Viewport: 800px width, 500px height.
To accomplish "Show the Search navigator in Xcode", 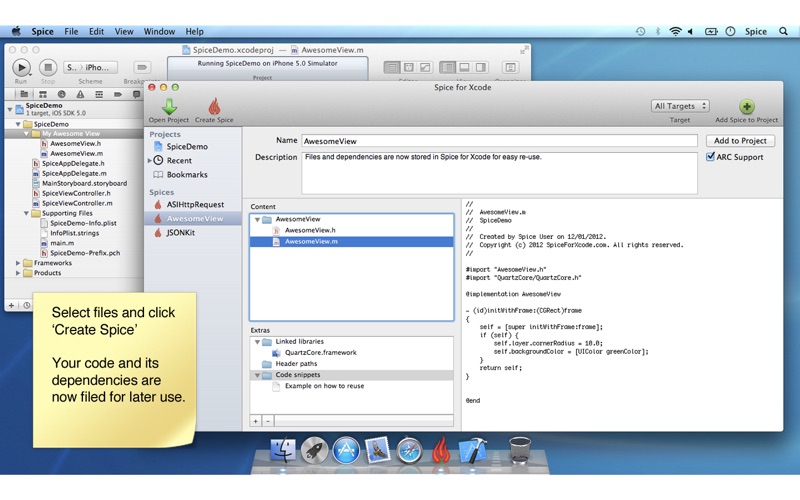I will pyautogui.click(x=62, y=94).
